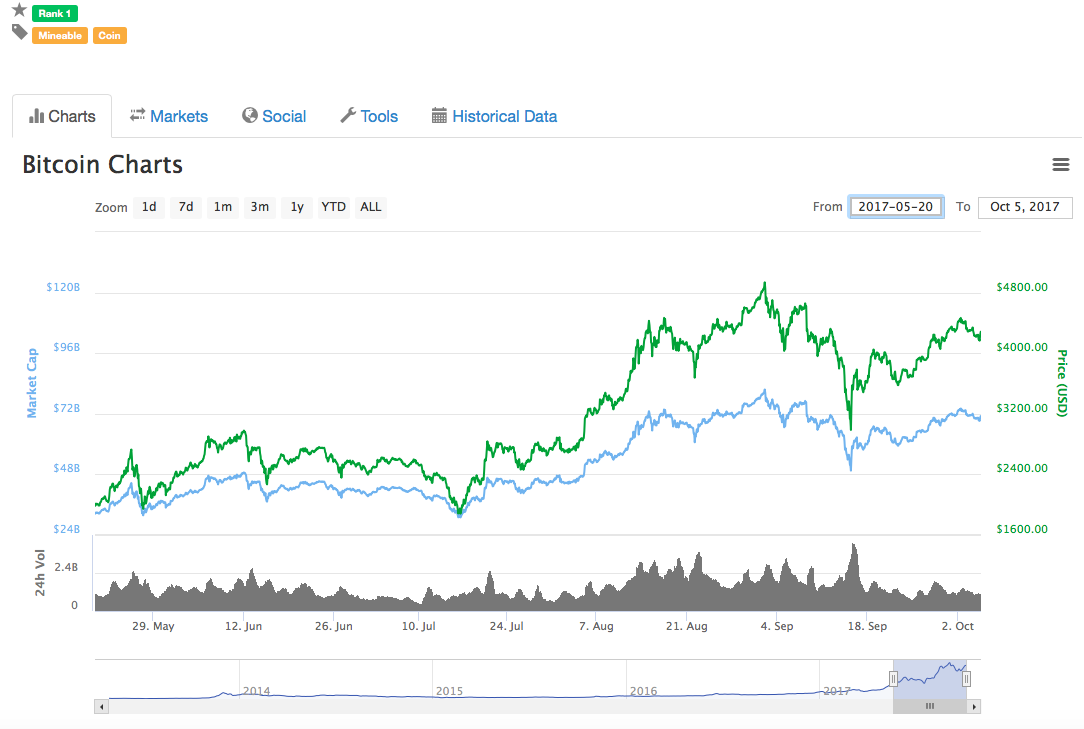Viewport: 1084px width, 729px height.
Task: Set chart zoom to YTD
Action: [x=334, y=207]
